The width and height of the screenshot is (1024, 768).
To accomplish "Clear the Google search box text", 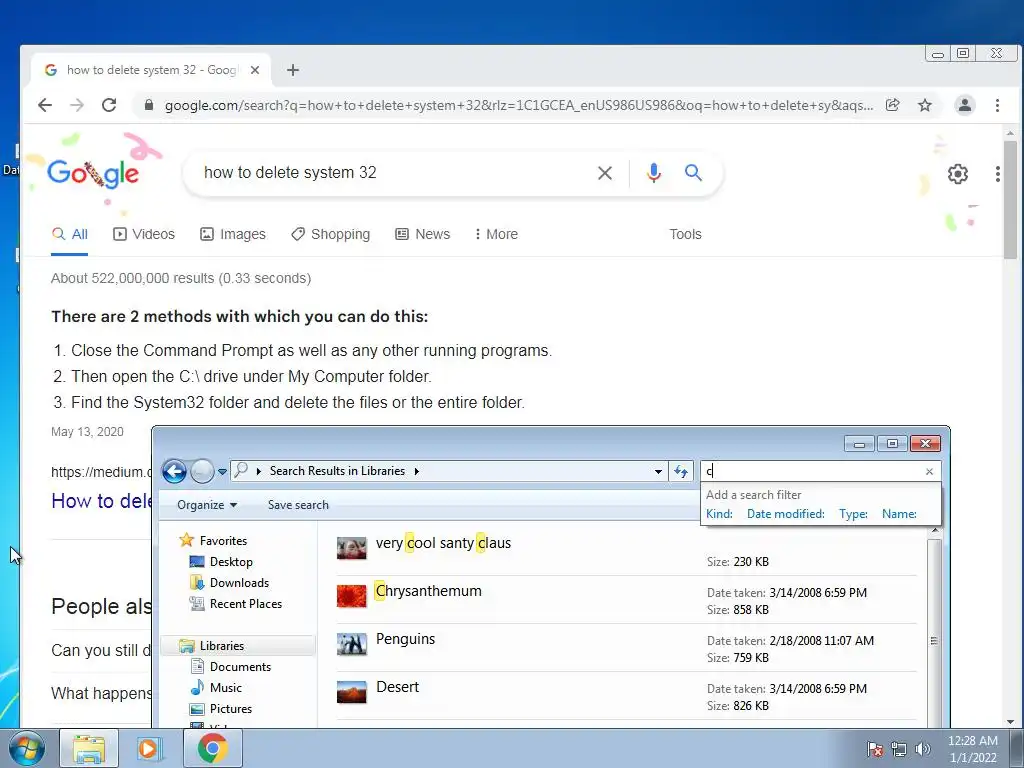I will click(605, 173).
